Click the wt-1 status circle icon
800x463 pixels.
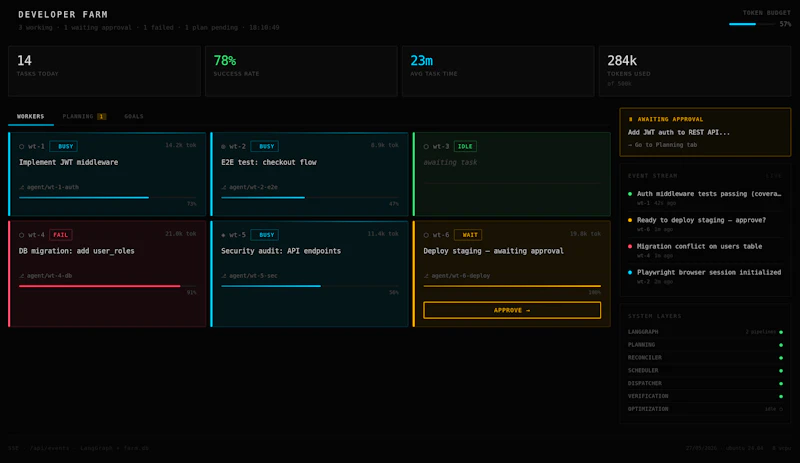[21, 147]
